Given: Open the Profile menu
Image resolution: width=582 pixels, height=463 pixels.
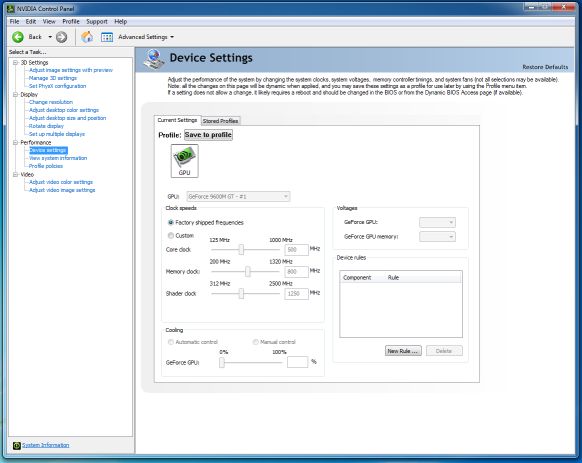Looking at the screenshot, I should coord(71,22).
